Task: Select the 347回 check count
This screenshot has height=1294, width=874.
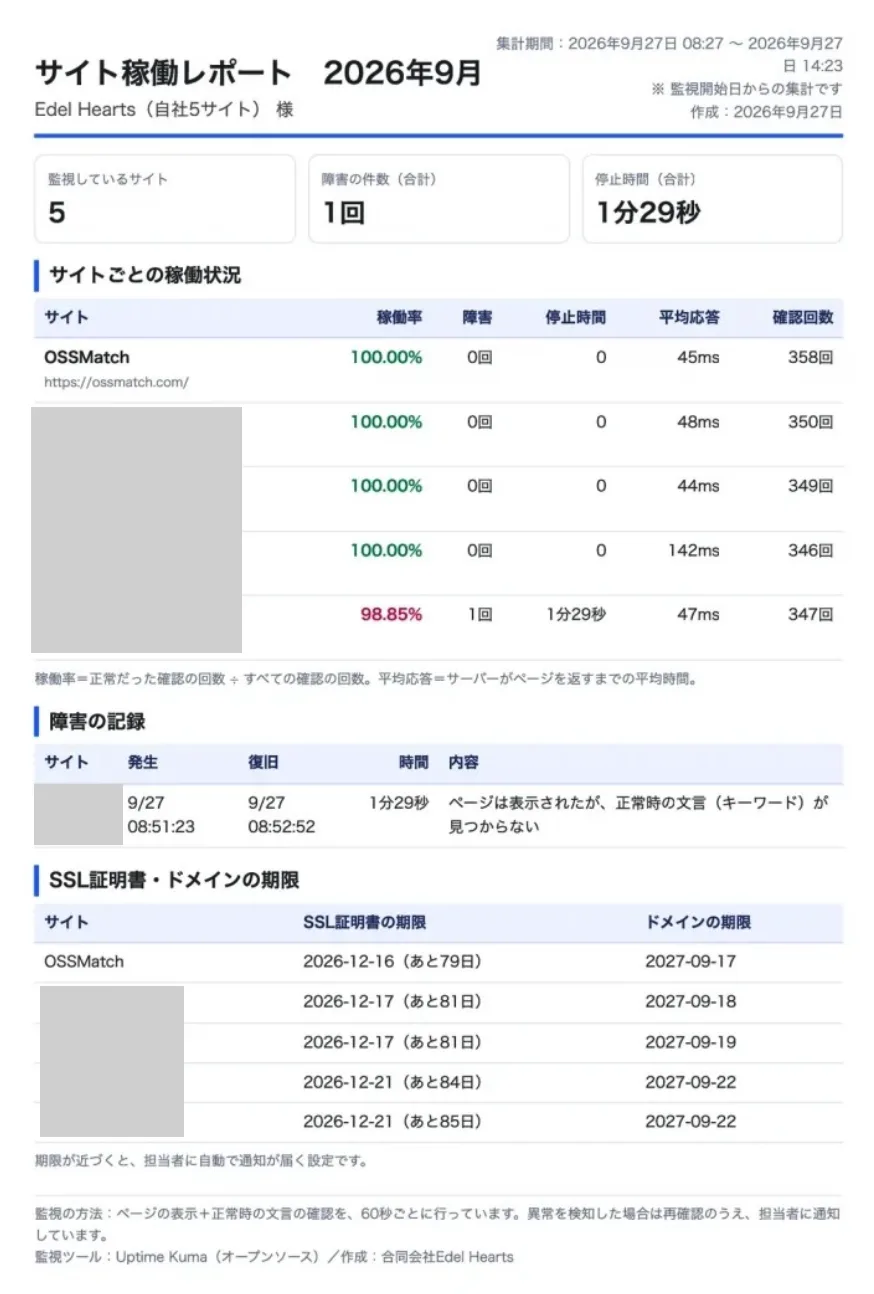Action: click(x=810, y=614)
